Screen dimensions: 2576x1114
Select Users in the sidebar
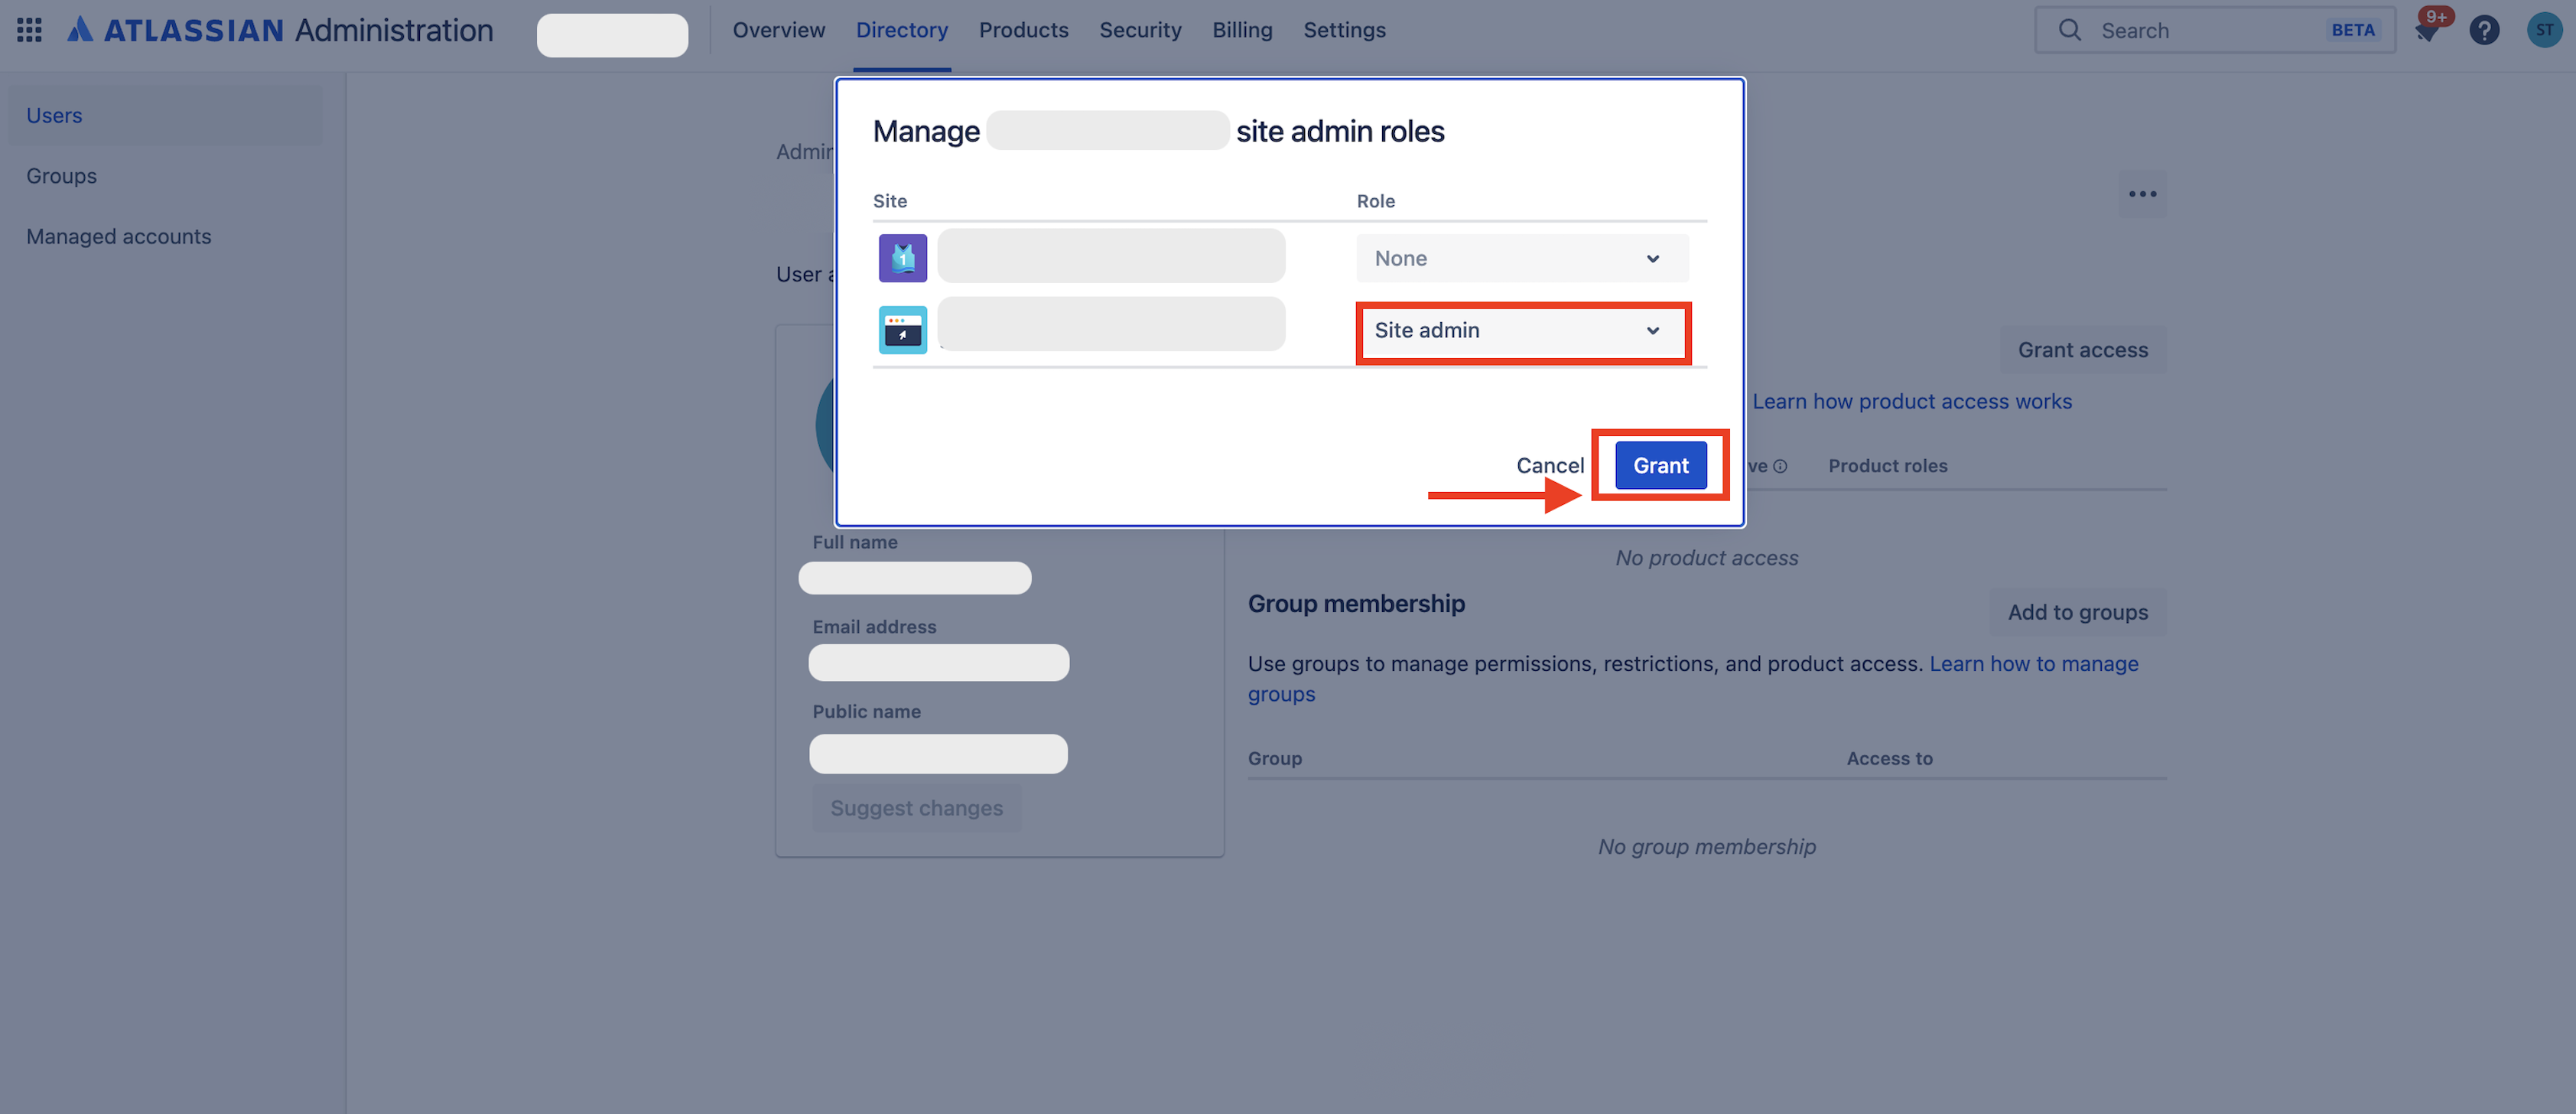[x=165, y=115]
